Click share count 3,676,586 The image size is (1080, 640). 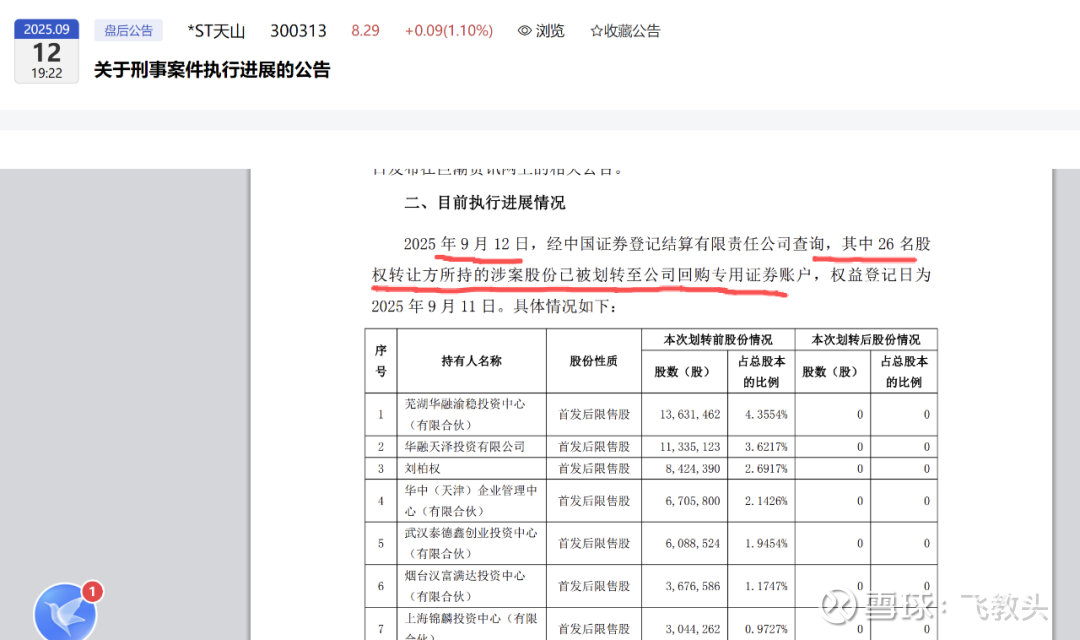click(x=692, y=586)
